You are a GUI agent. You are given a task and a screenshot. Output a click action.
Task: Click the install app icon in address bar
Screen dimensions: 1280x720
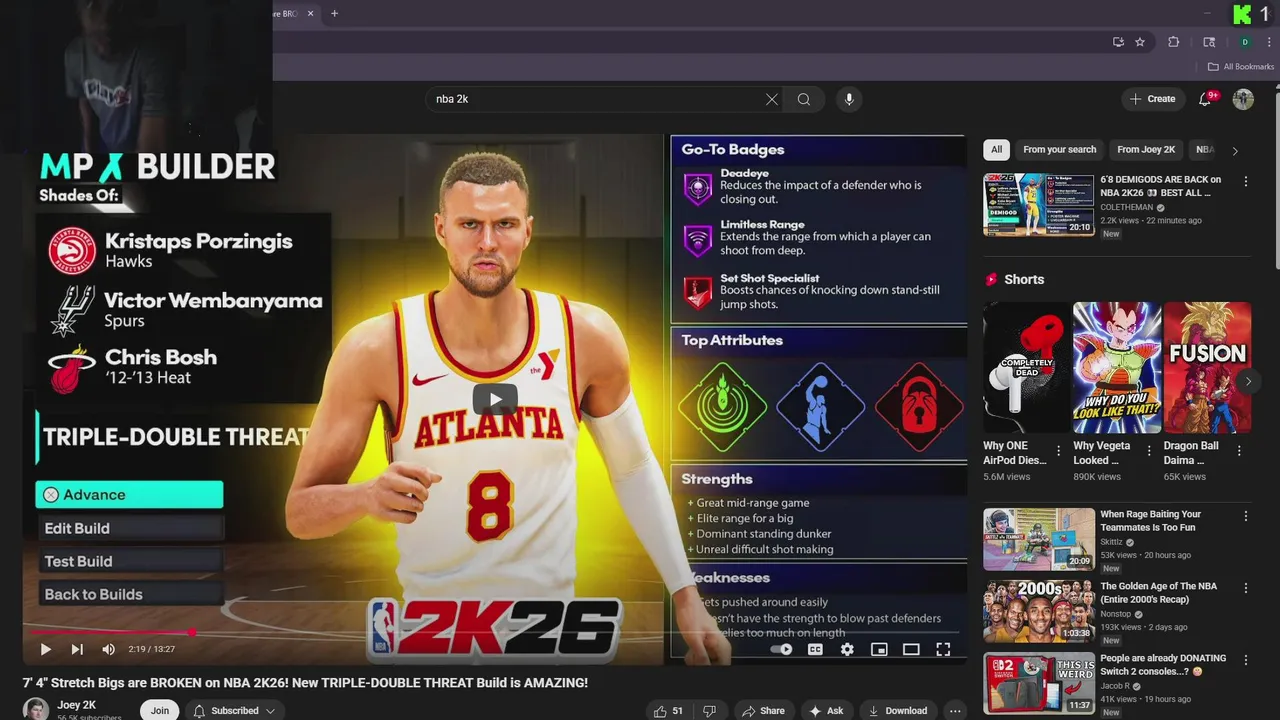pyautogui.click(x=1118, y=42)
